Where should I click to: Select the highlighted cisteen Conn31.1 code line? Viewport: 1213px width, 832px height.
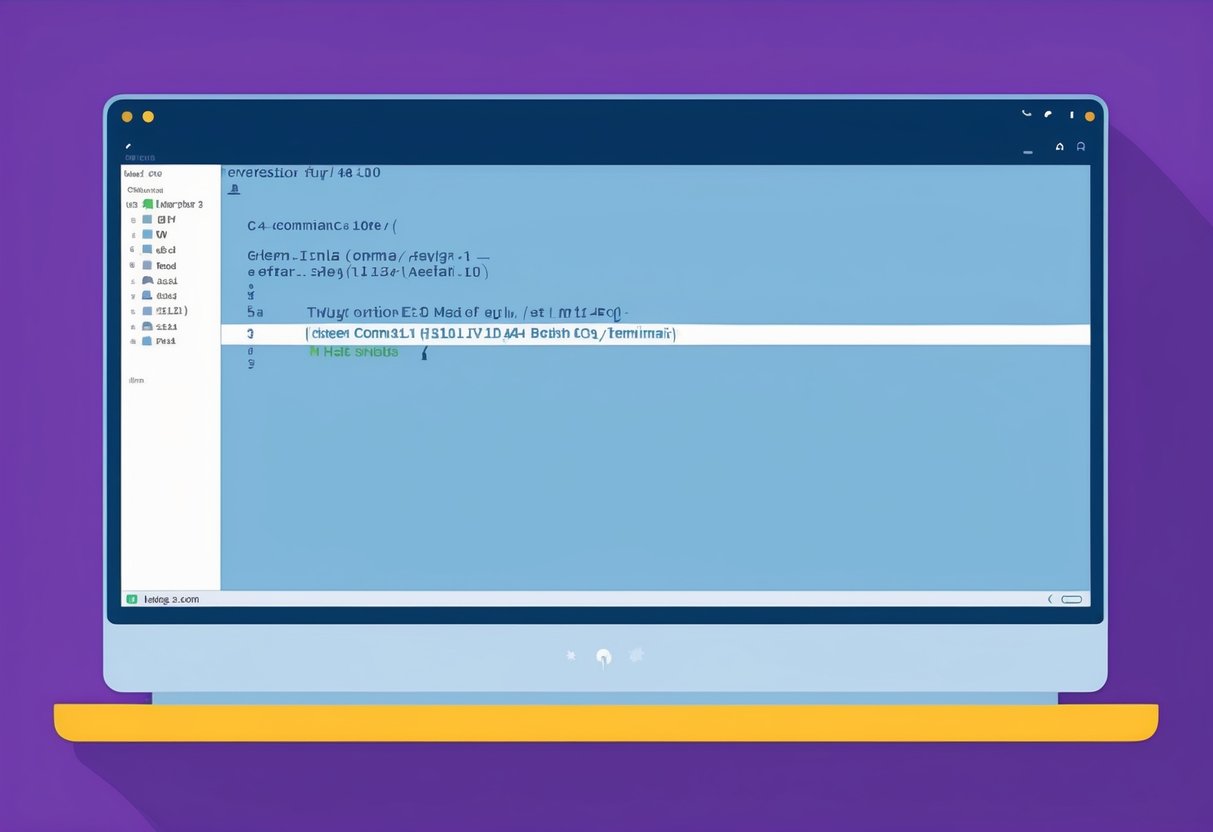tap(490, 333)
